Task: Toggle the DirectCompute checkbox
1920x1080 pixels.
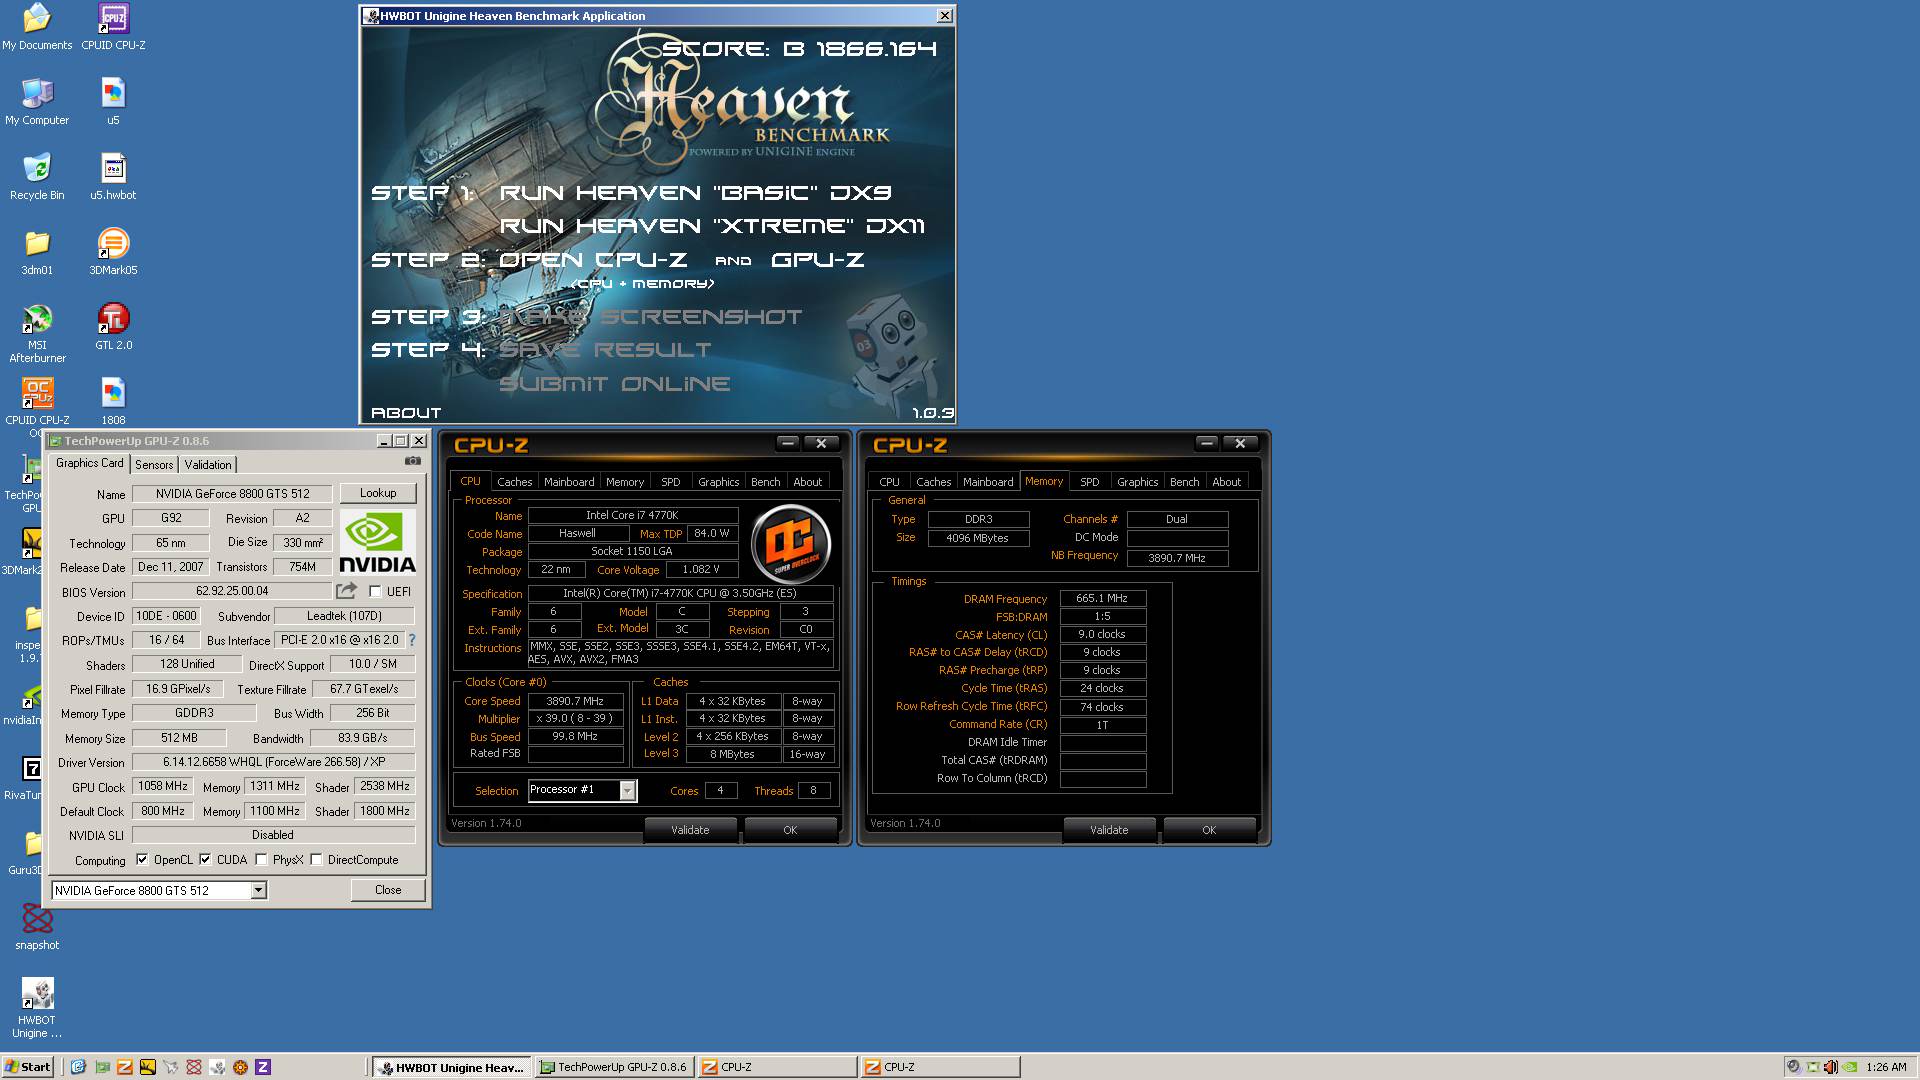Action: point(316,859)
